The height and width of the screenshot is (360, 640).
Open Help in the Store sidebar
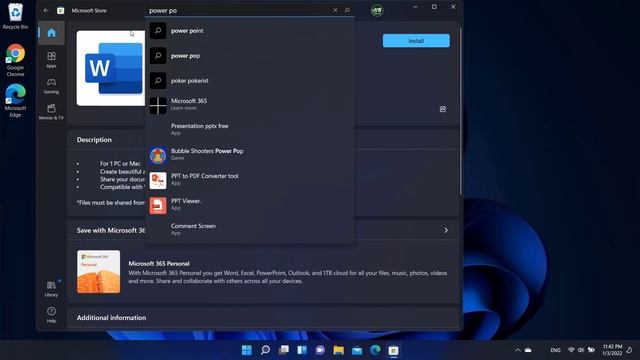(x=51, y=314)
